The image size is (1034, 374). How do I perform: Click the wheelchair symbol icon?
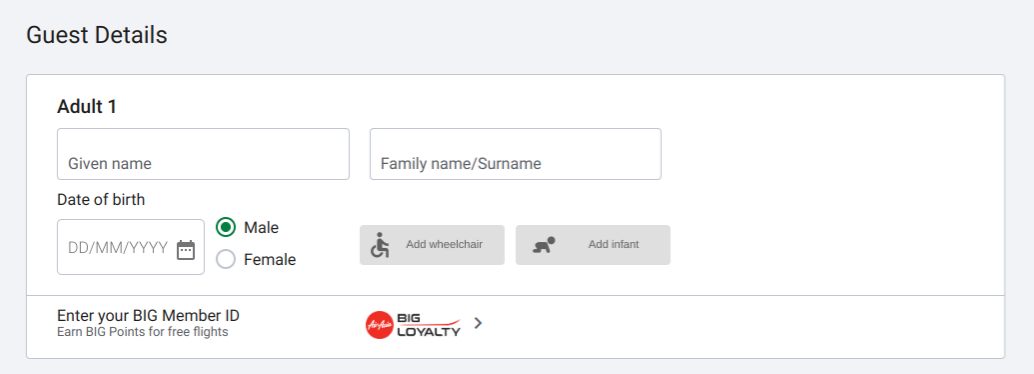point(380,245)
